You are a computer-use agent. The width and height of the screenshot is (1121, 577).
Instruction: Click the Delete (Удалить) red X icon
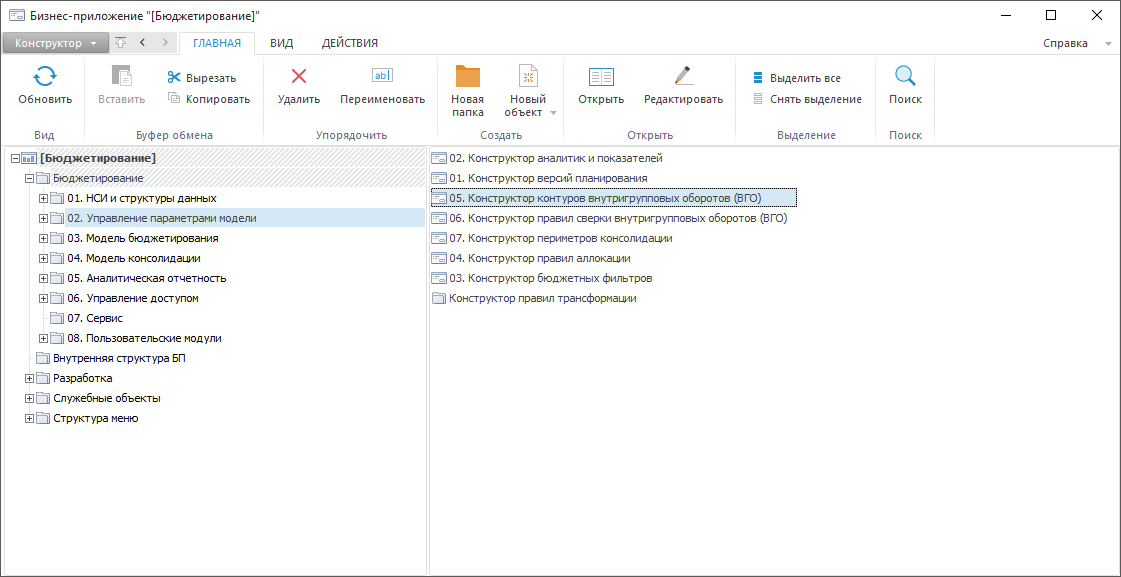point(298,77)
